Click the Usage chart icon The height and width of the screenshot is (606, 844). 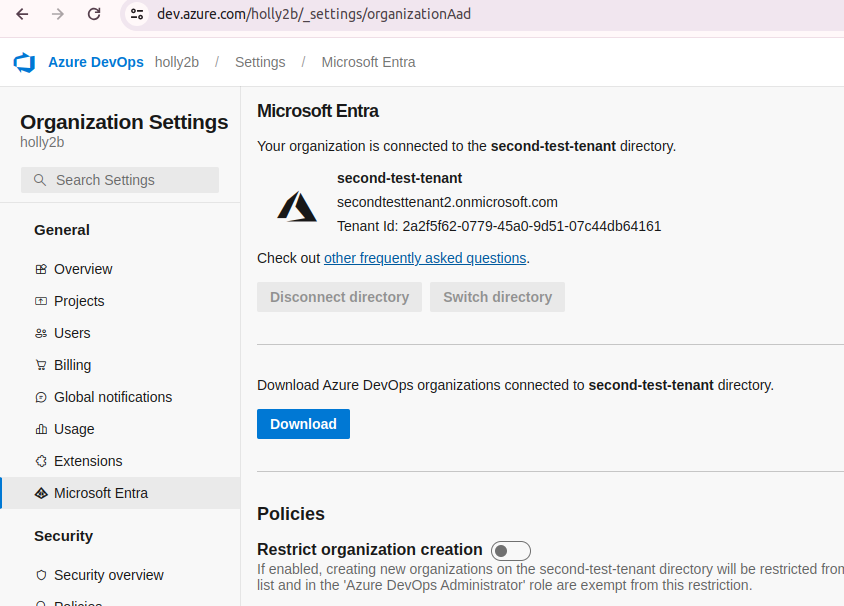[x=41, y=429]
